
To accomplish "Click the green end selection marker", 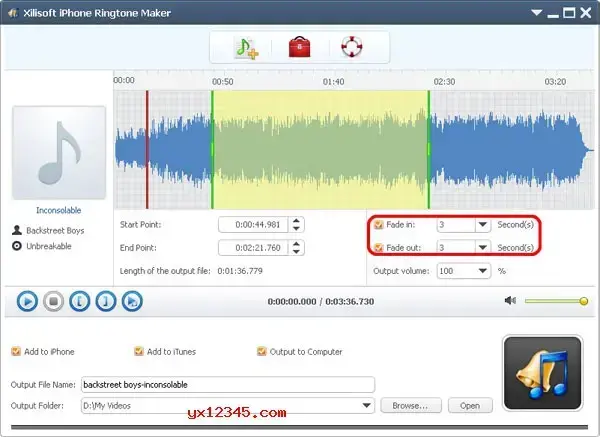I will [x=429, y=150].
